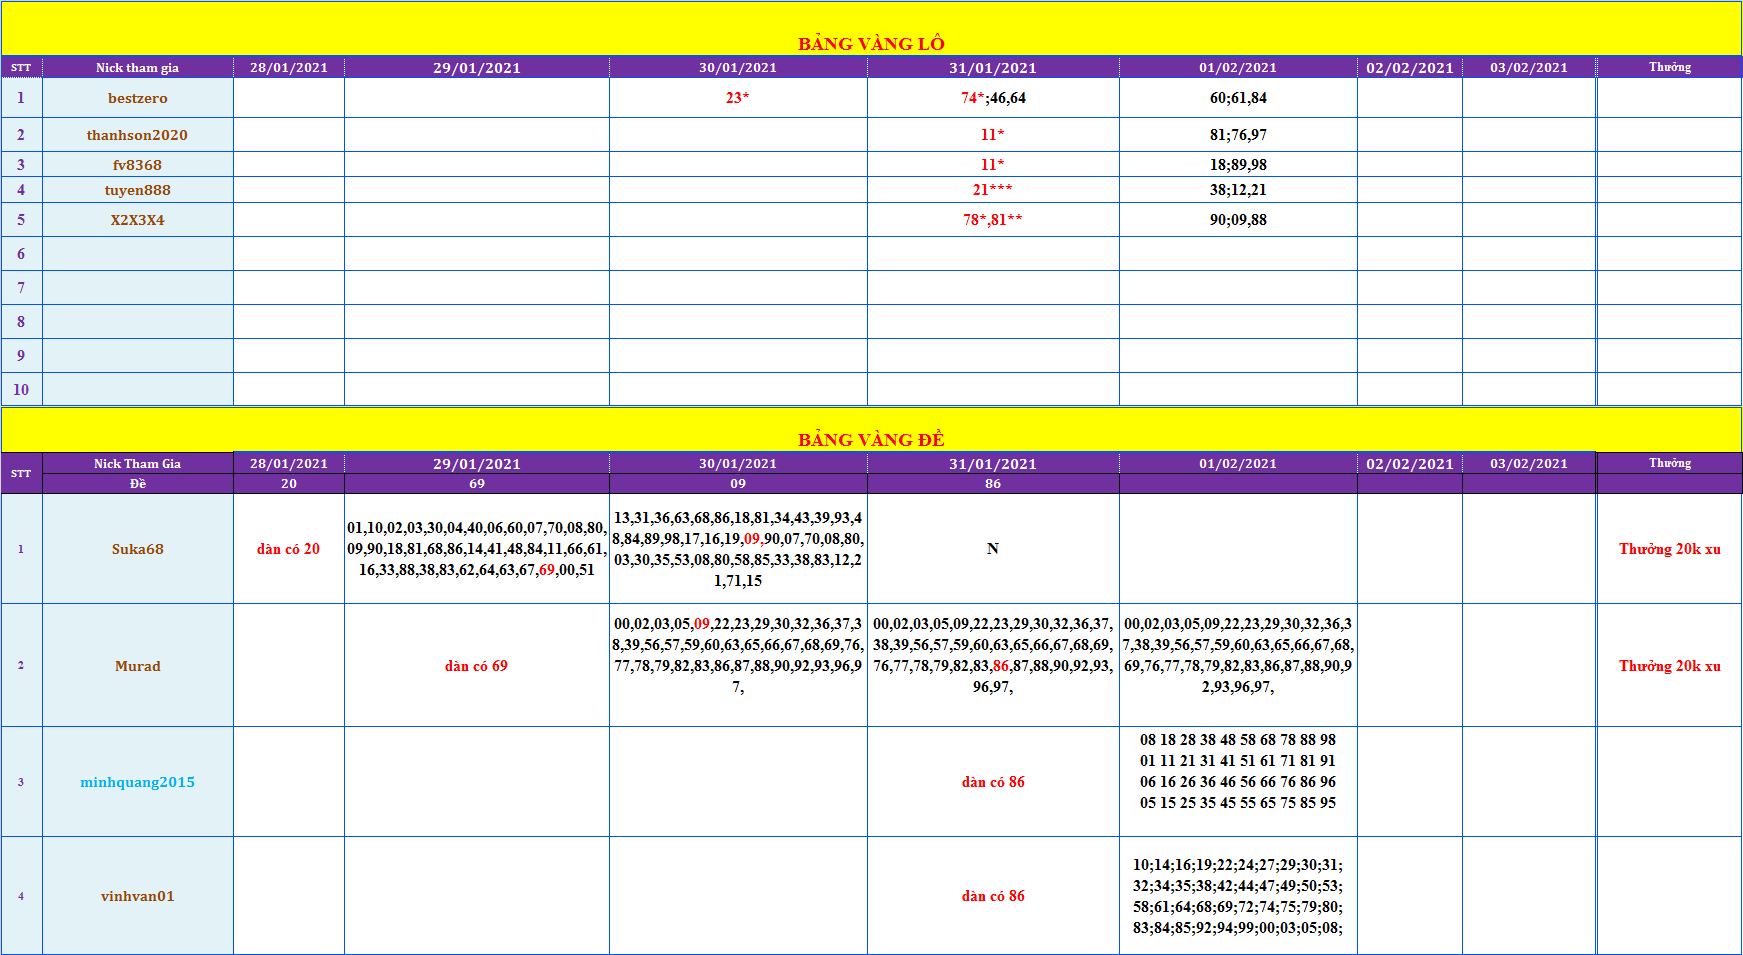Screen dimensions: 1743x955
Task: Select the bestzero nickname cell
Action: 138,98
